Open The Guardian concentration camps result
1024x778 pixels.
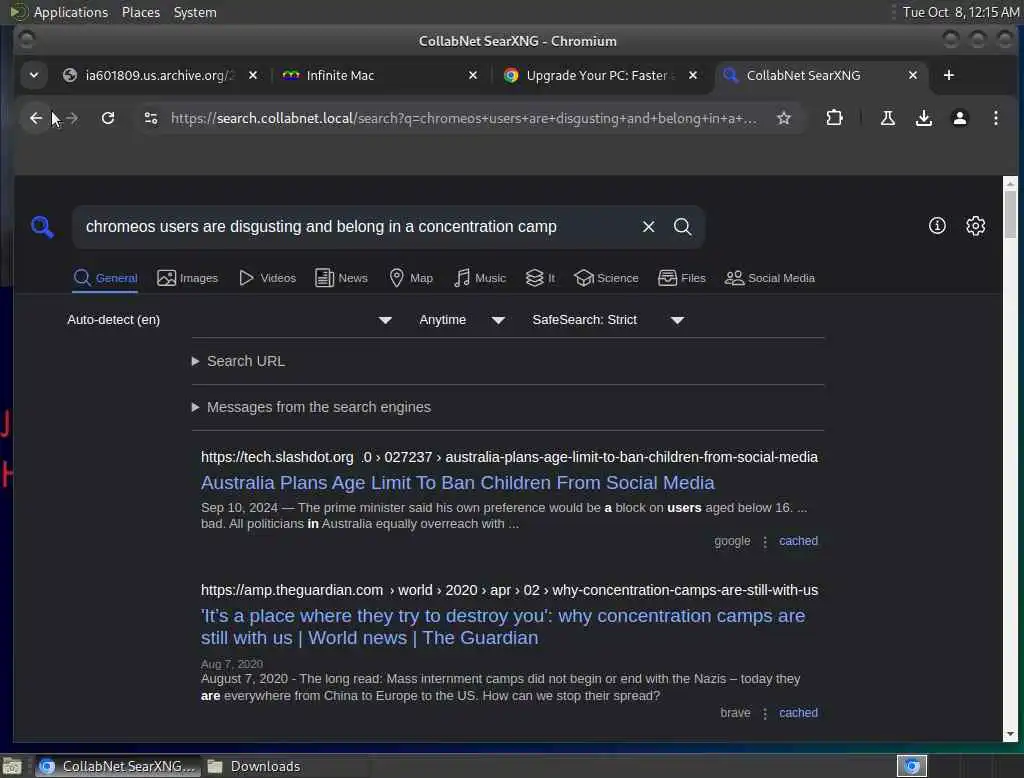point(503,626)
